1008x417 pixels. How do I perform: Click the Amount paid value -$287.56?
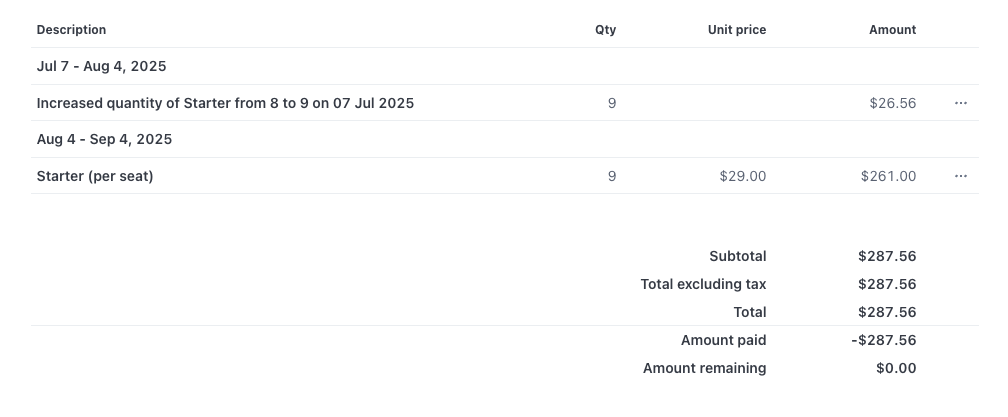[884, 340]
